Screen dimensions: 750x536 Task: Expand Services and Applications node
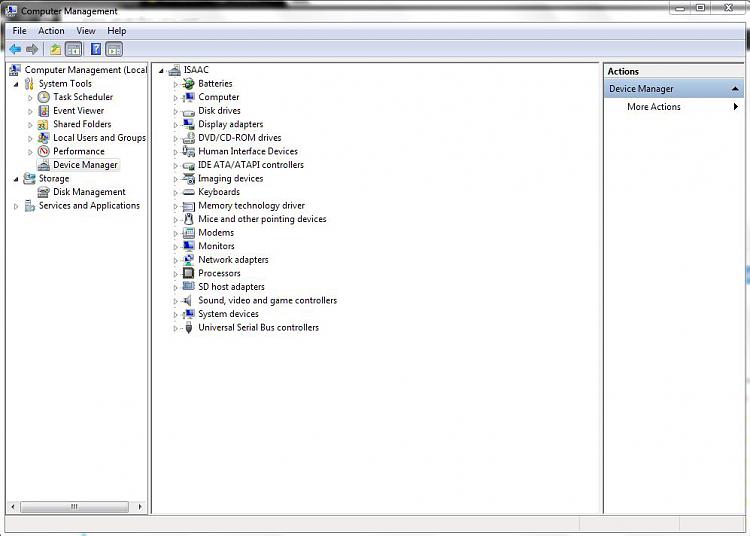(x=16, y=207)
